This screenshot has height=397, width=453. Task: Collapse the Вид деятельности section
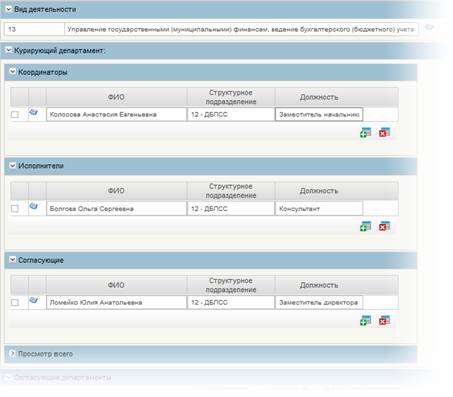9,9
